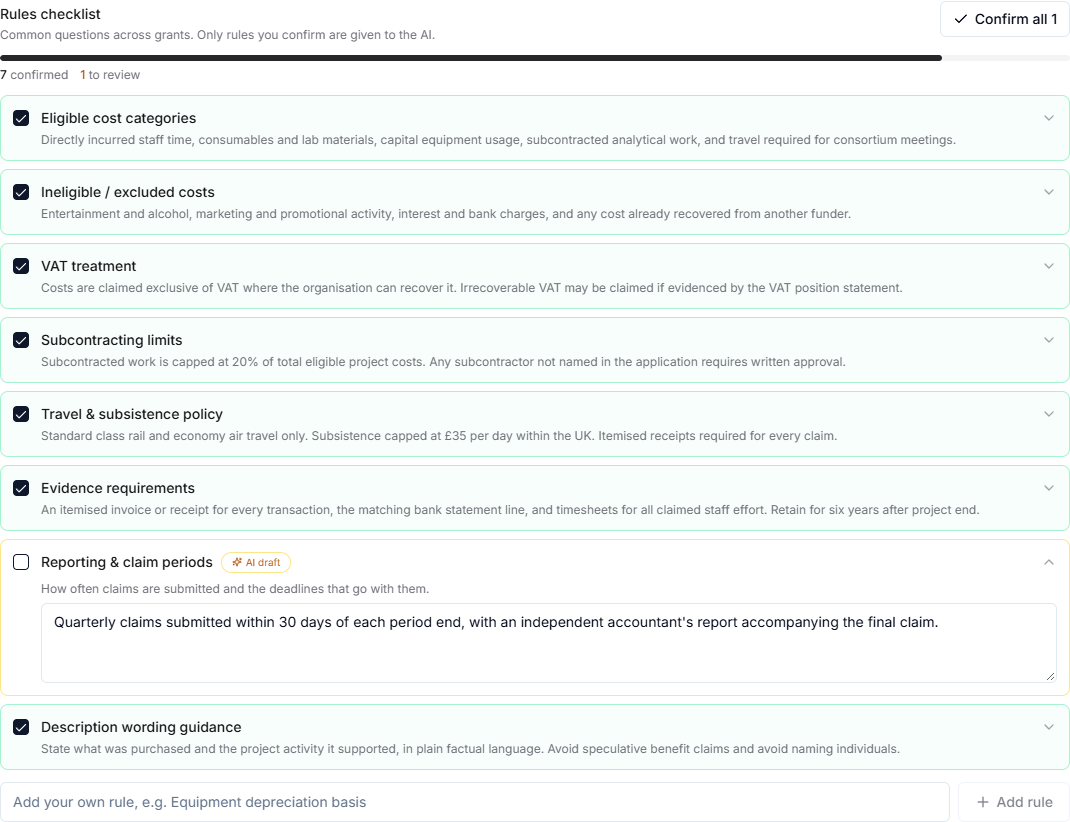1070x822 pixels.
Task: Expand the VAT treatment rule
Action: tap(1049, 266)
